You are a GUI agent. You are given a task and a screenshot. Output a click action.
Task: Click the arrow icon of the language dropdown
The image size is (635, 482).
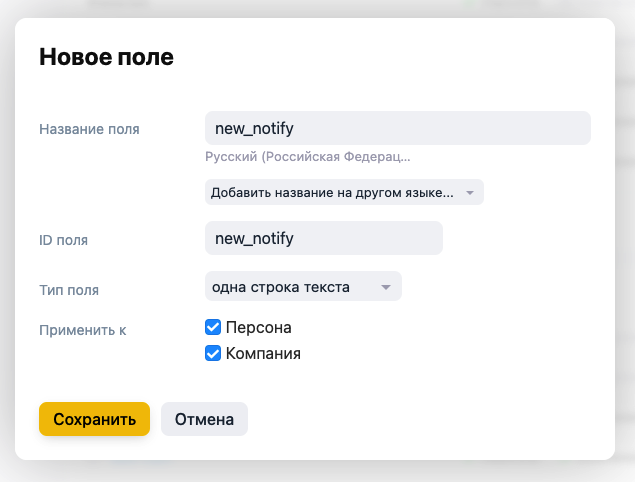pyautogui.click(x=470, y=193)
